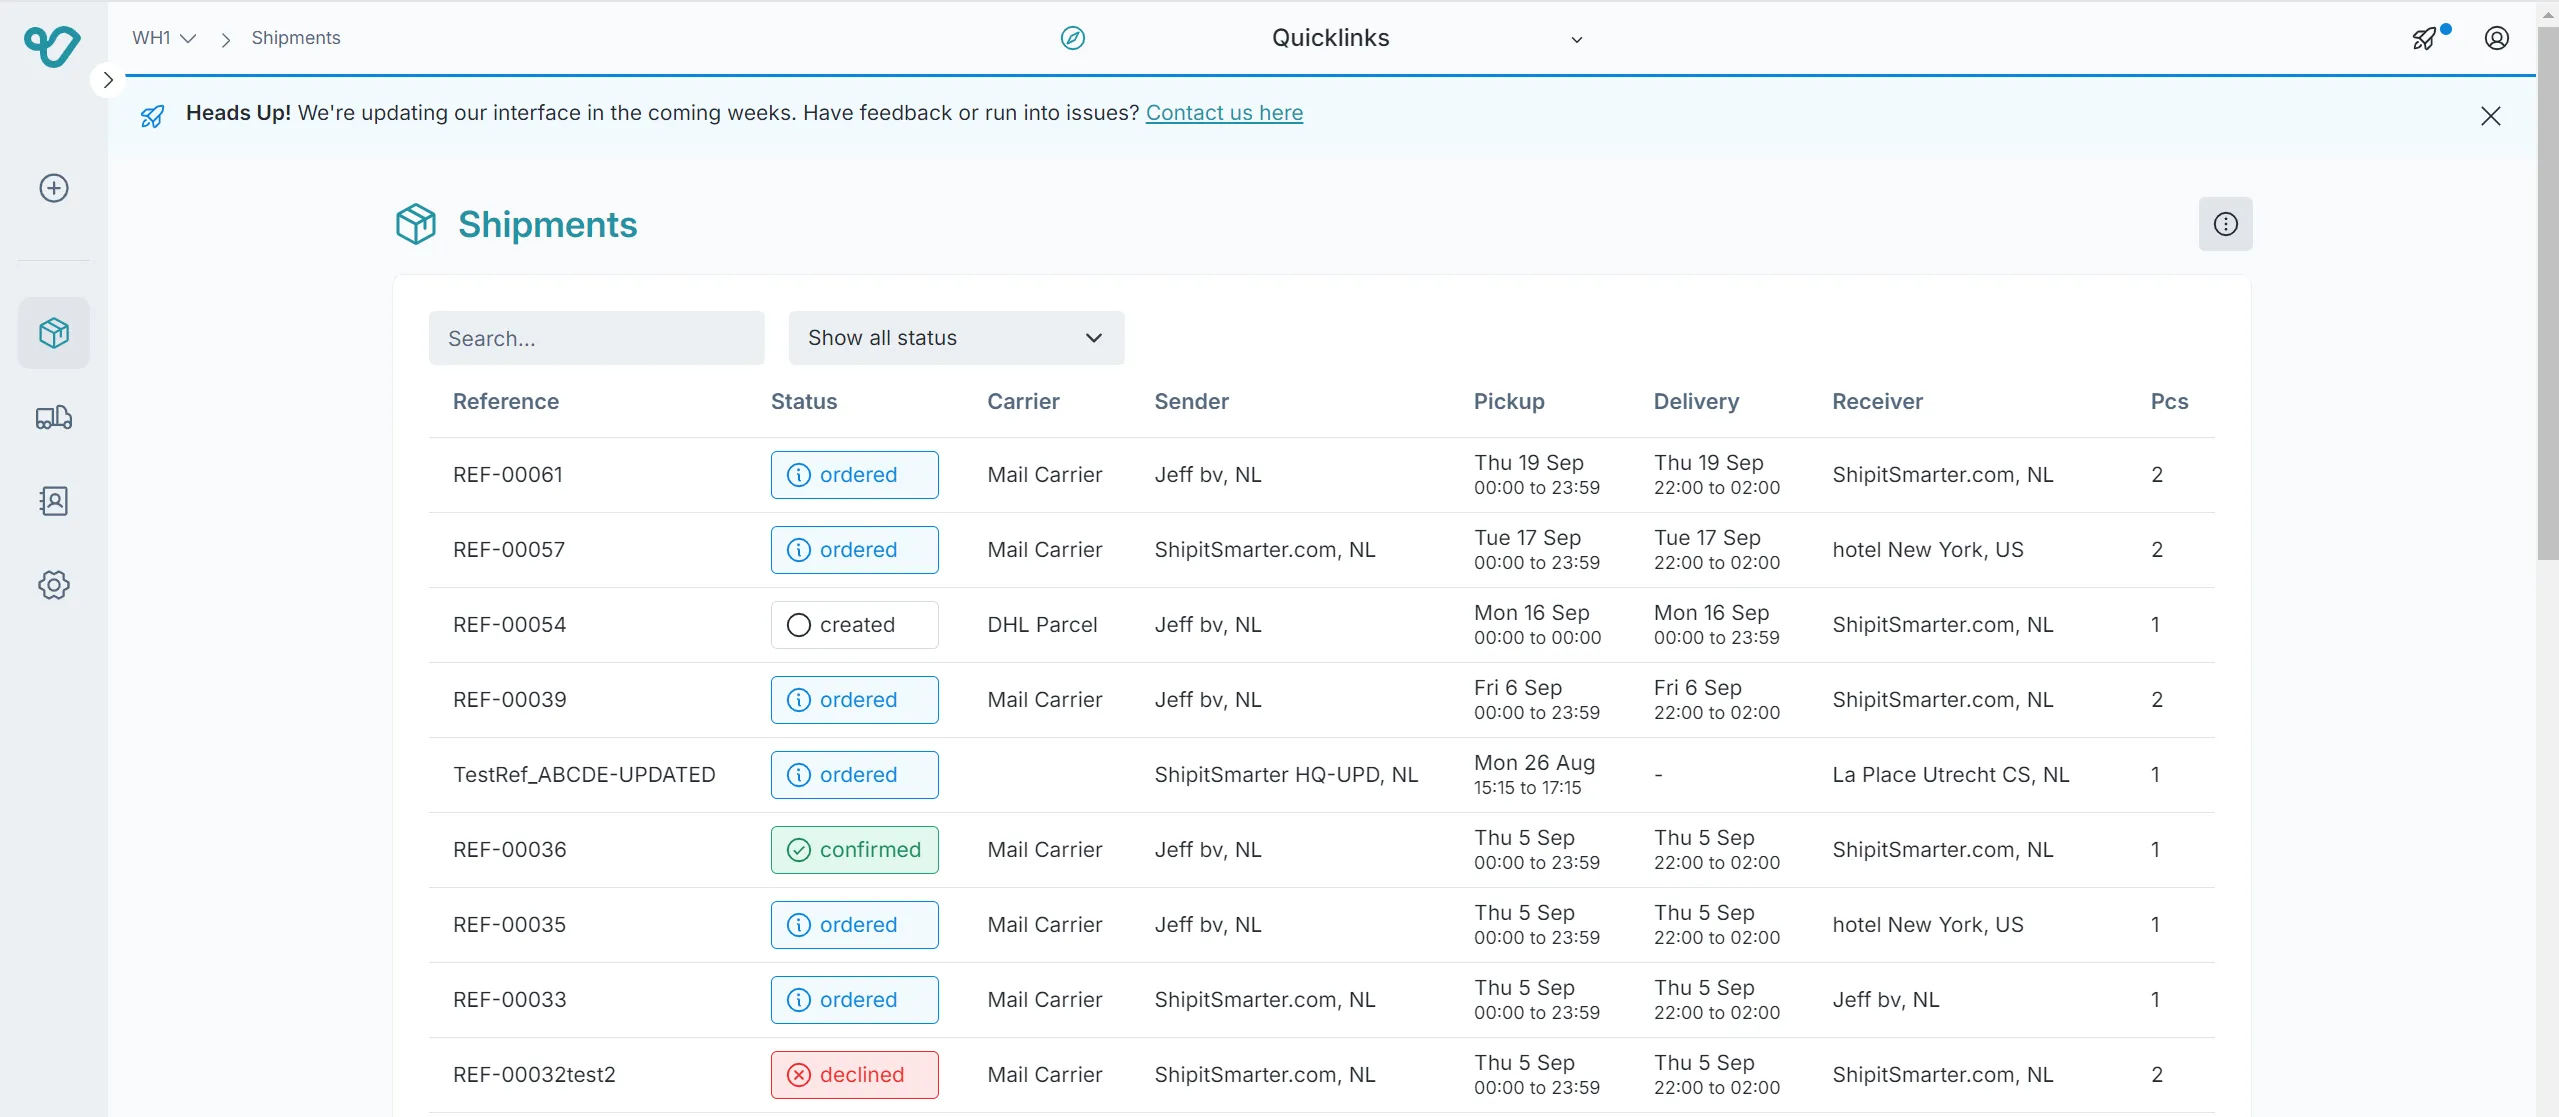
Task: Click the info button beside Shipments title
Action: tap(2226, 224)
